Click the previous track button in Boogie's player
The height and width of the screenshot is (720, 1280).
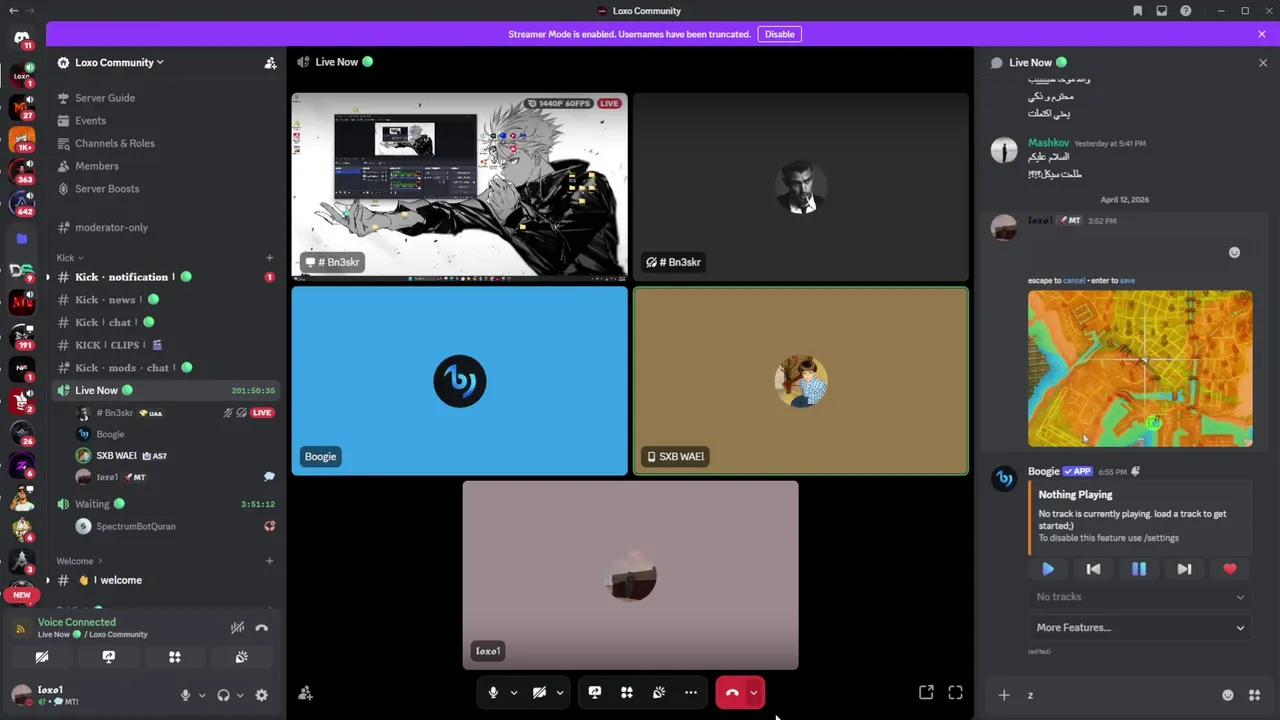point(1093,569)
